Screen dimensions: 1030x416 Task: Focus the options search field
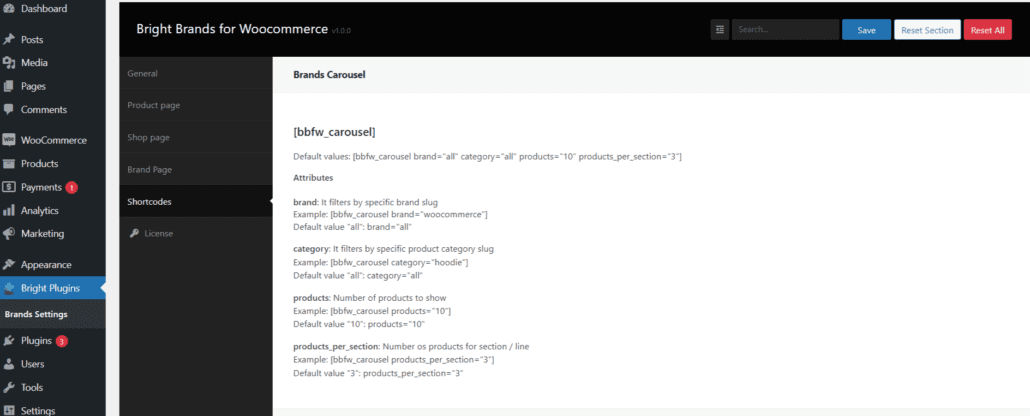[785, 30]
